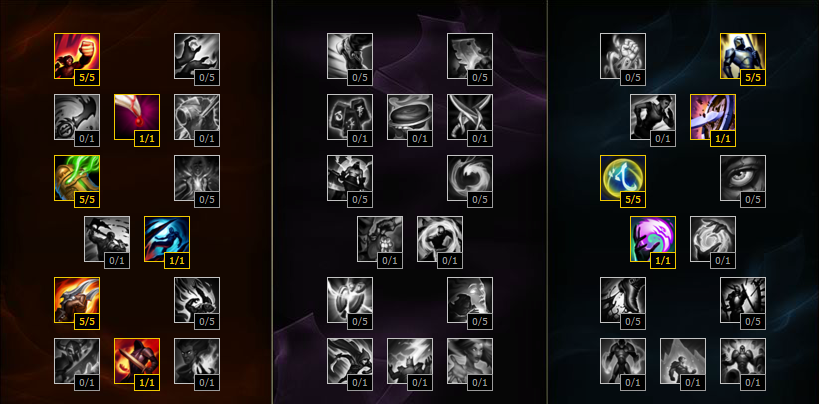This screenshot has width=819, height=404.
Task: Select the grey running runner mastery in blue tree
Action: (653, 117)
